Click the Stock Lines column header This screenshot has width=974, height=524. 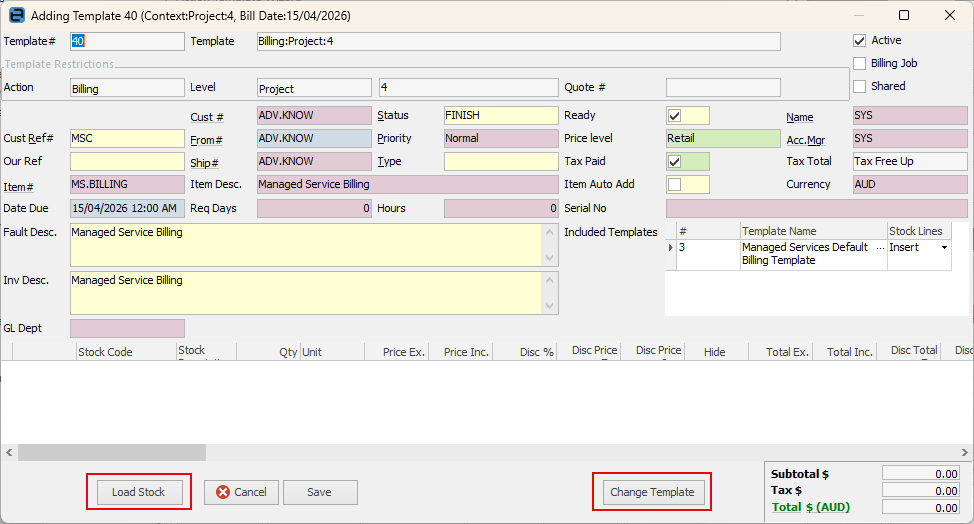coord(919,231)
